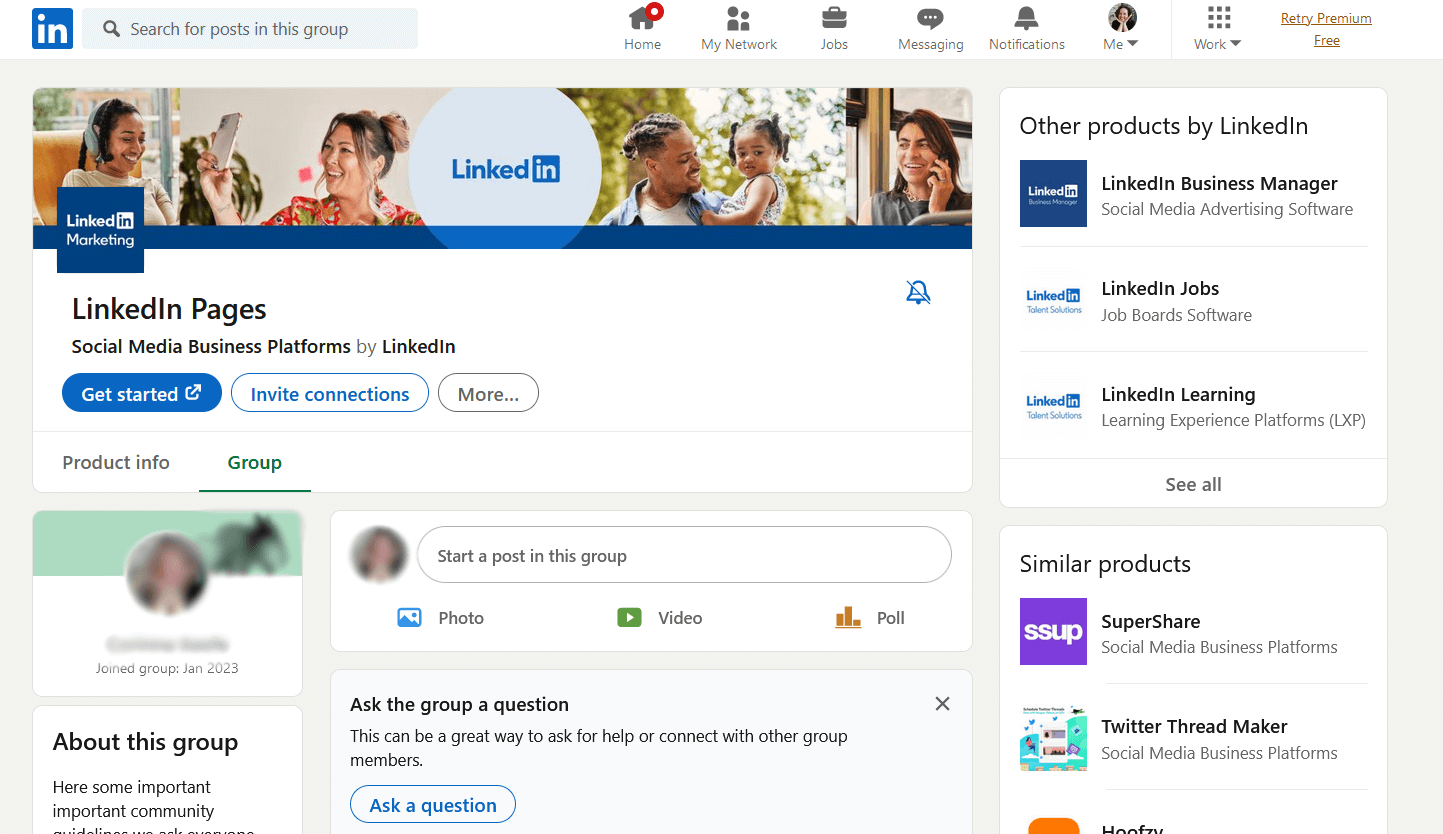
Task: Toggle group notifications bell on LinkedIn Pages
Action: click(917, 292)
